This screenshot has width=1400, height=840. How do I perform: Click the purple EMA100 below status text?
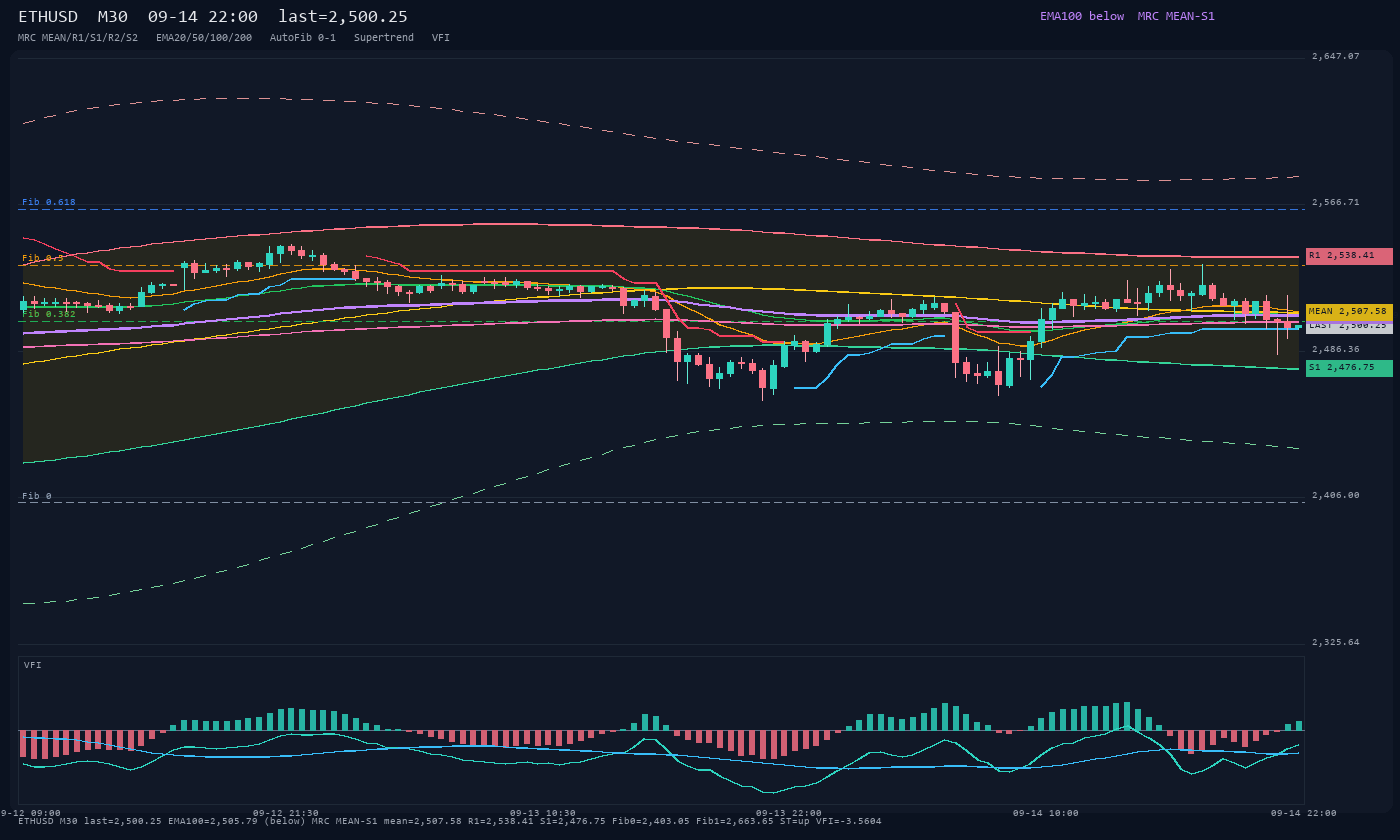[1082, 16]
